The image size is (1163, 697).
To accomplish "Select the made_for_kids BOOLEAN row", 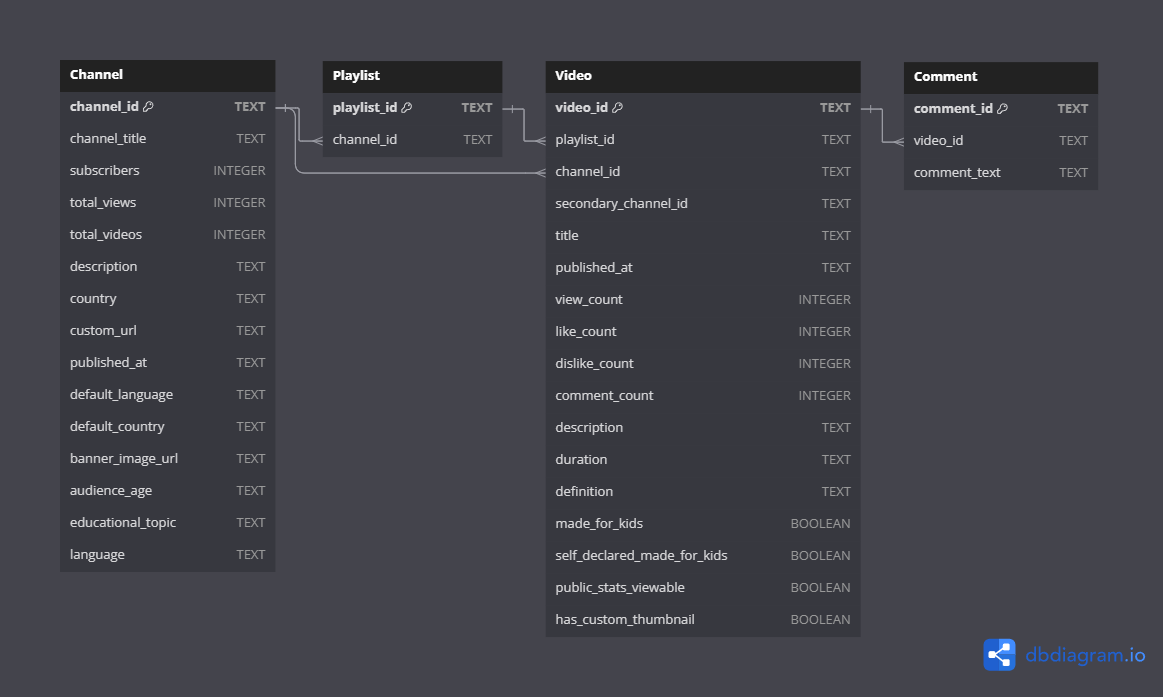I will coord(702,524).
